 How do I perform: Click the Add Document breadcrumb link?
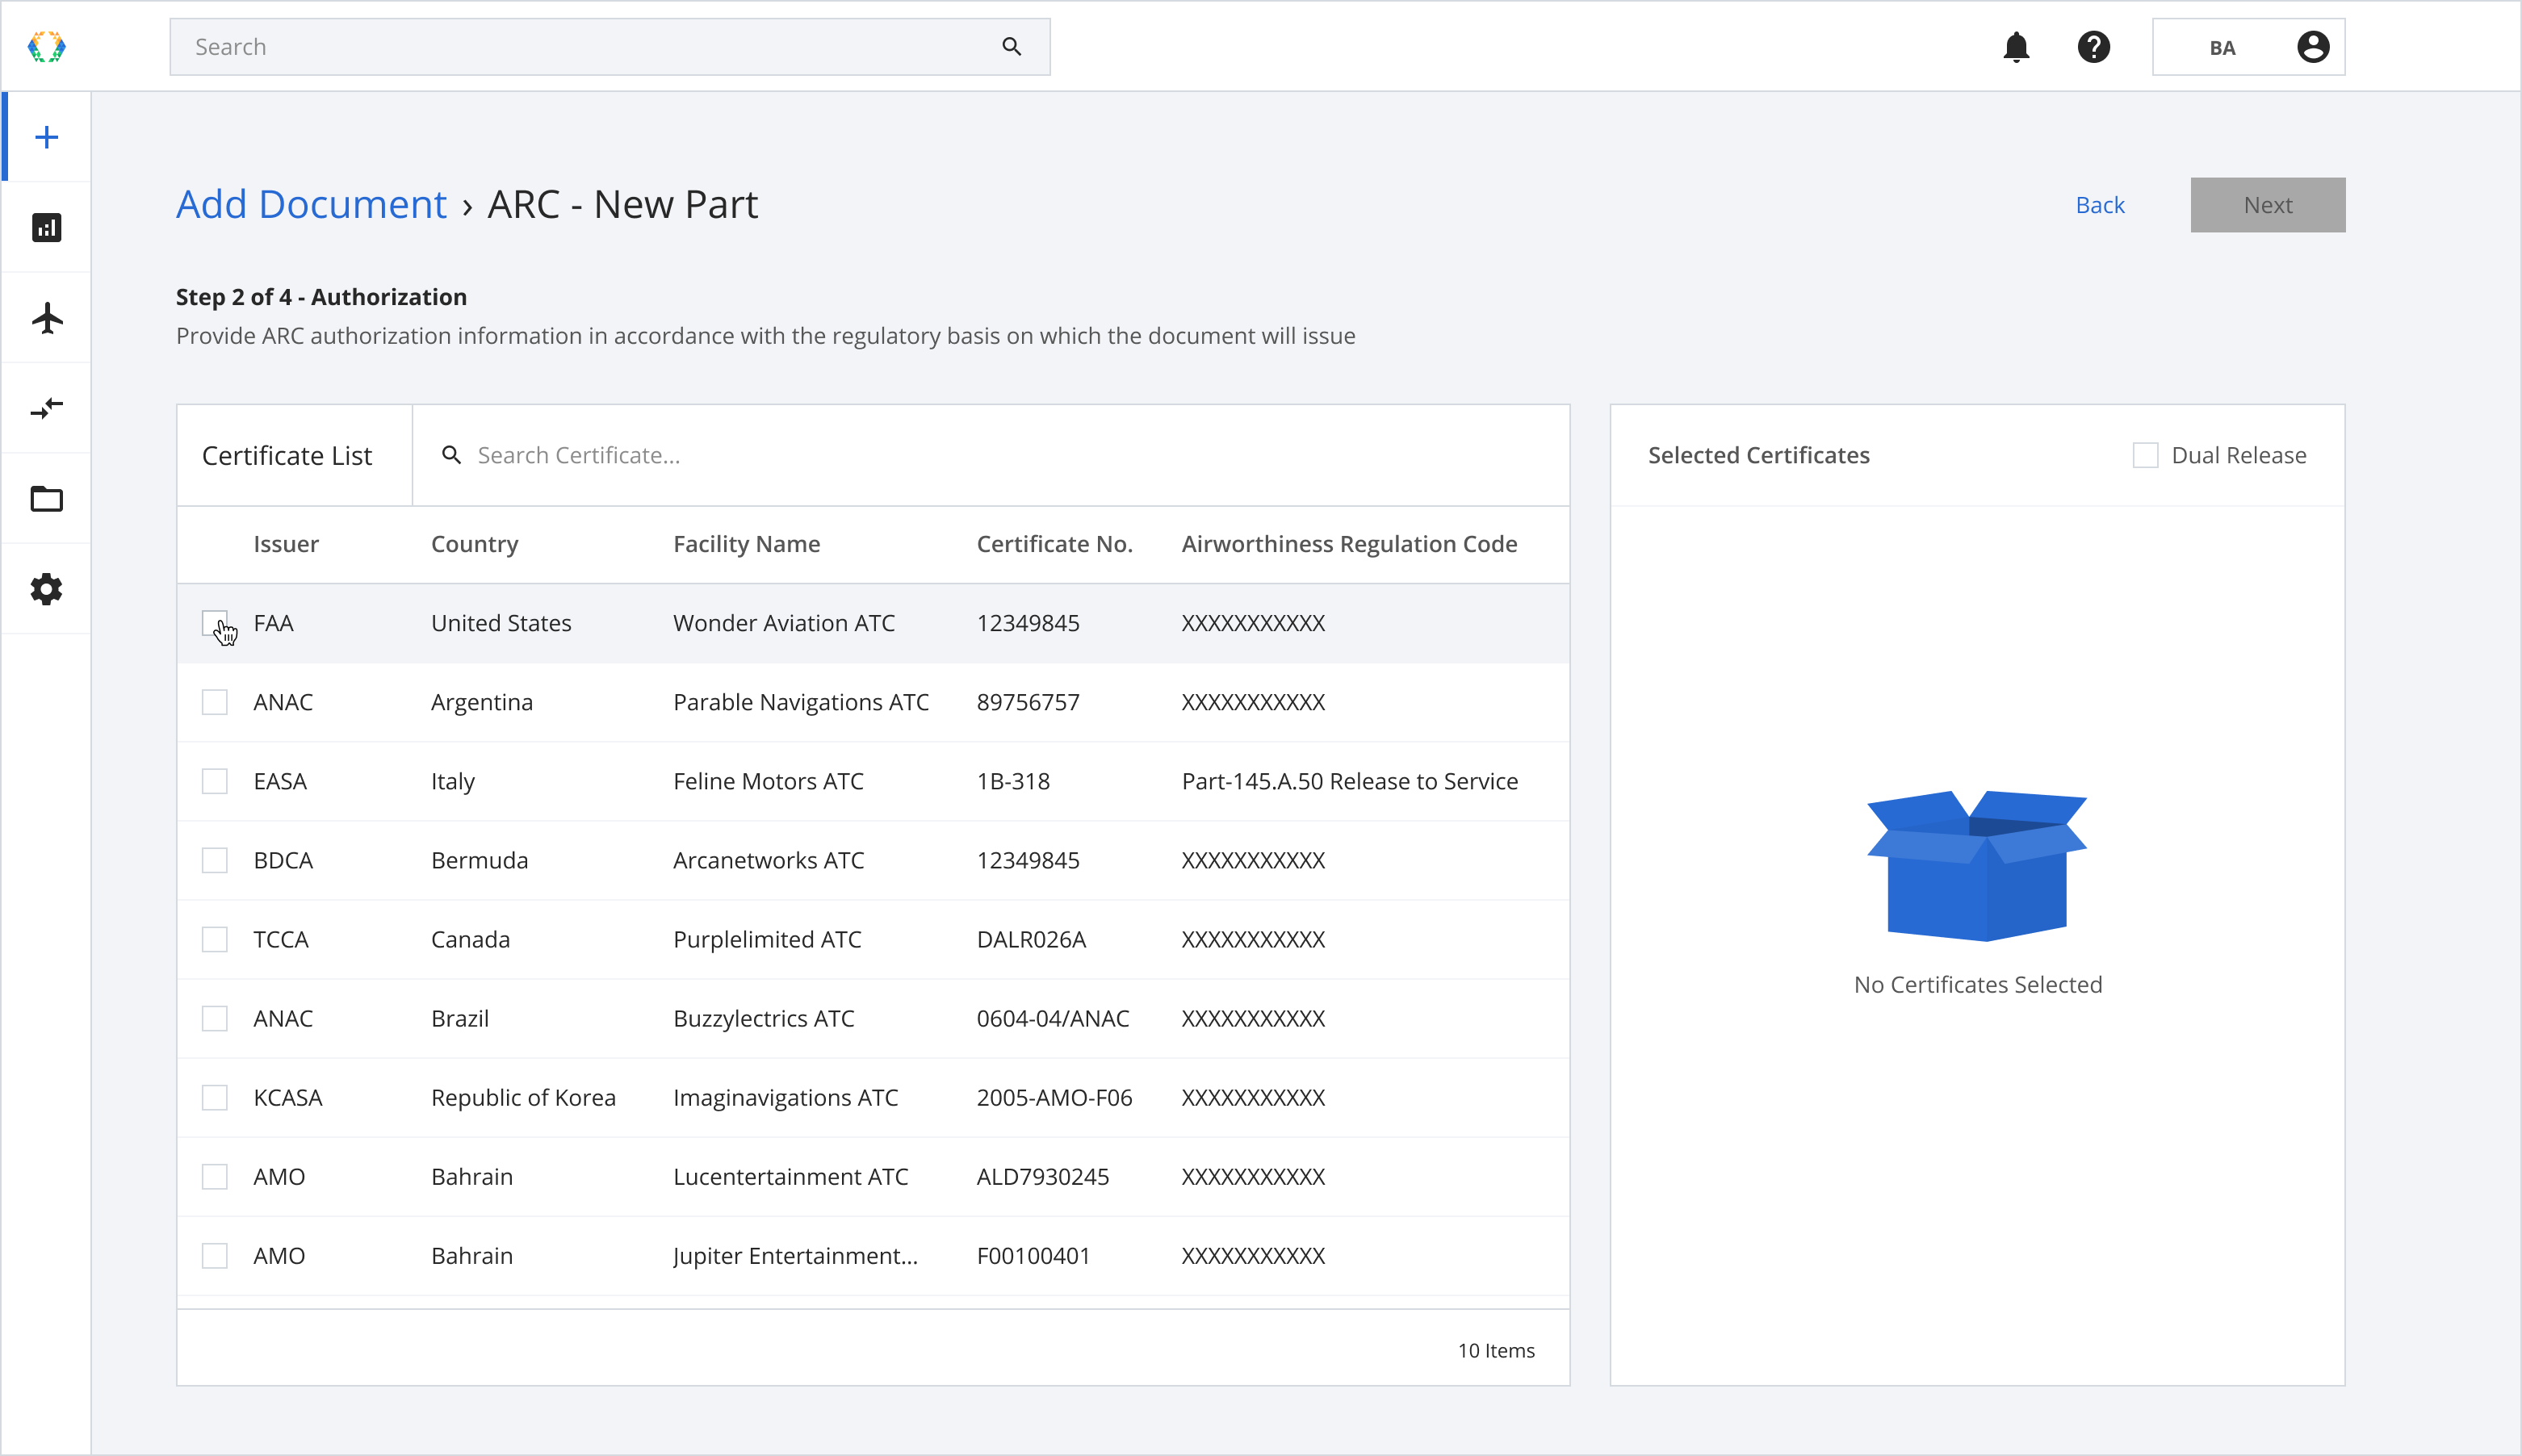click(x=310, y=203)
